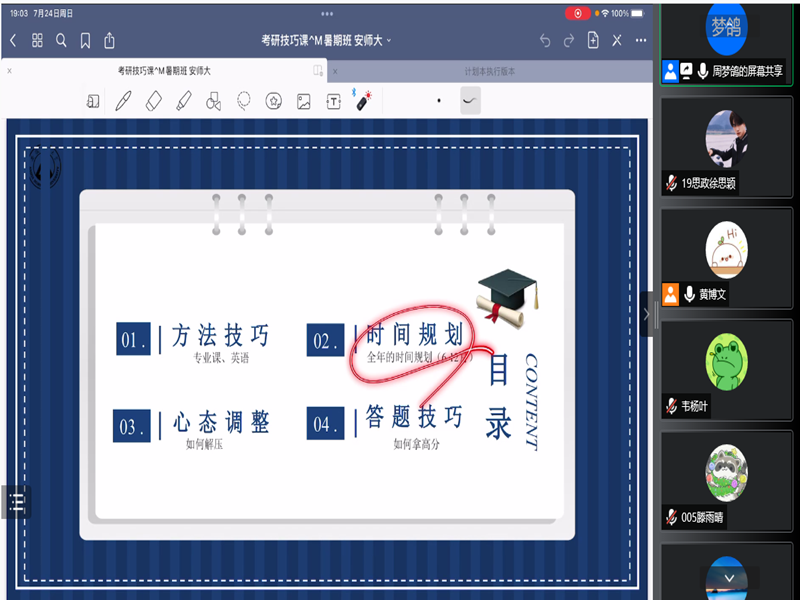Activate the laser pointer tool
This screenshot has width=800, height=600.
[x=365, y=100]
